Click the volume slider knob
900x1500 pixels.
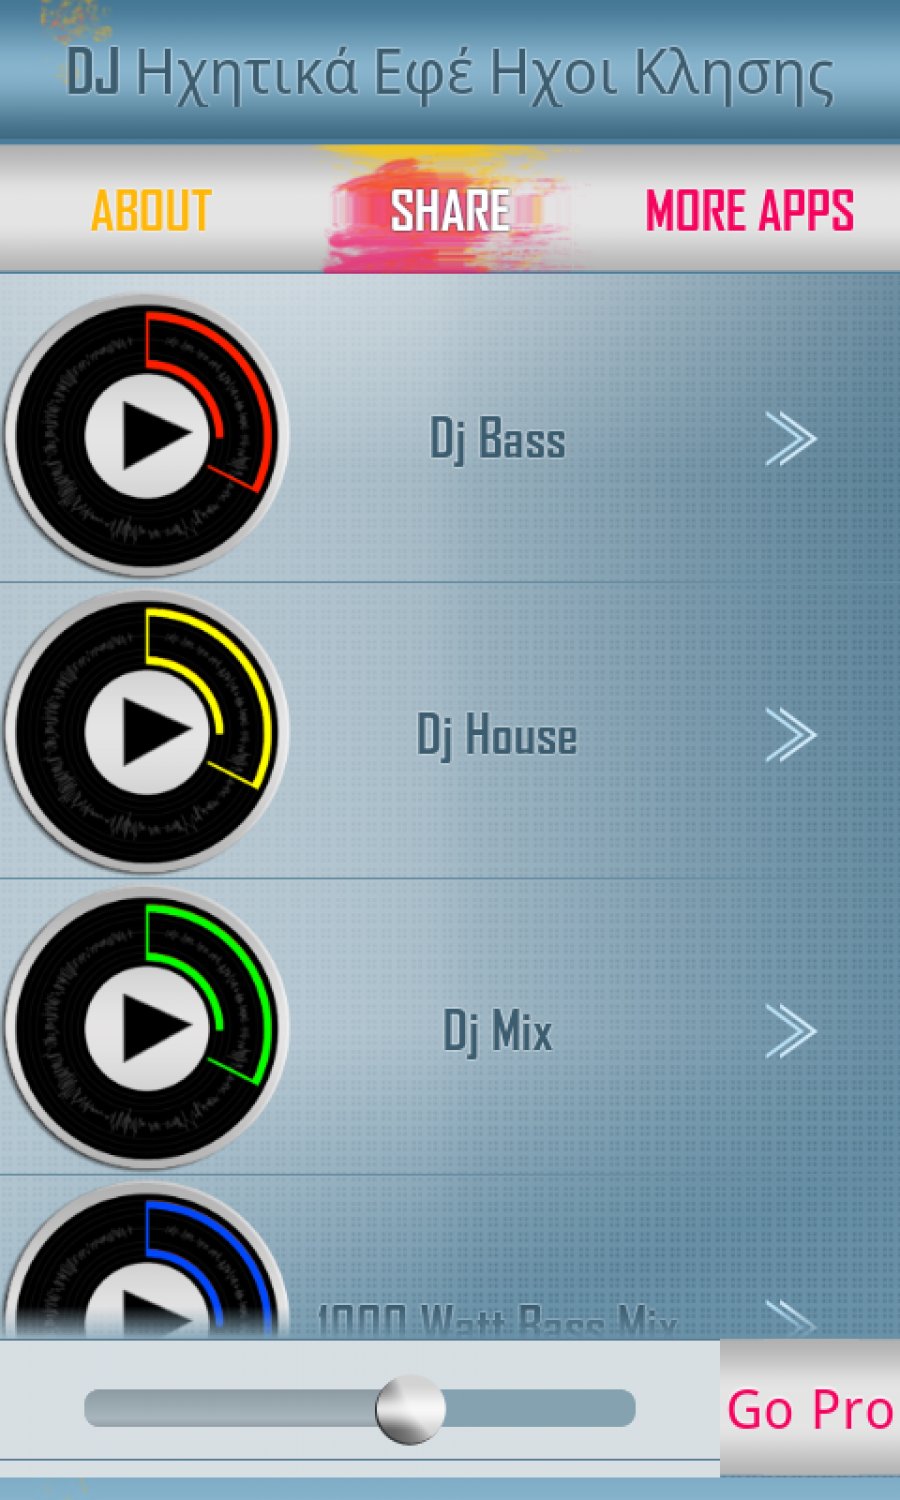(x=410, y=1409)
